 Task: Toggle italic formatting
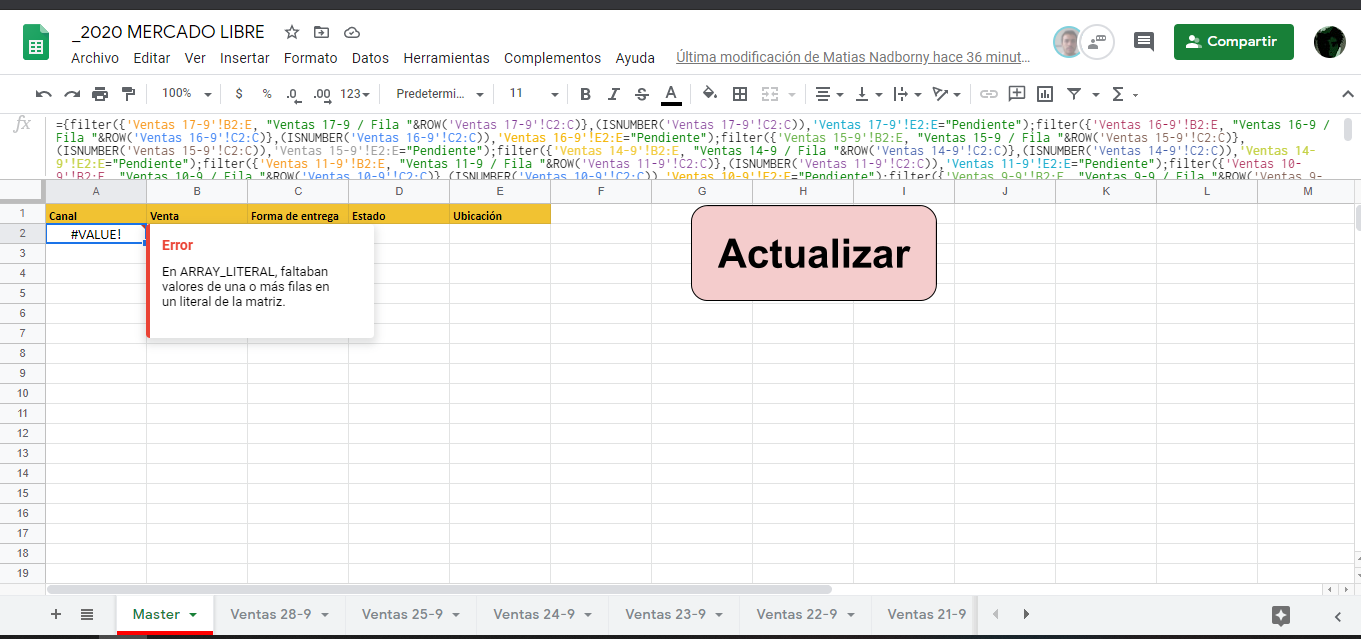point(614,94)
